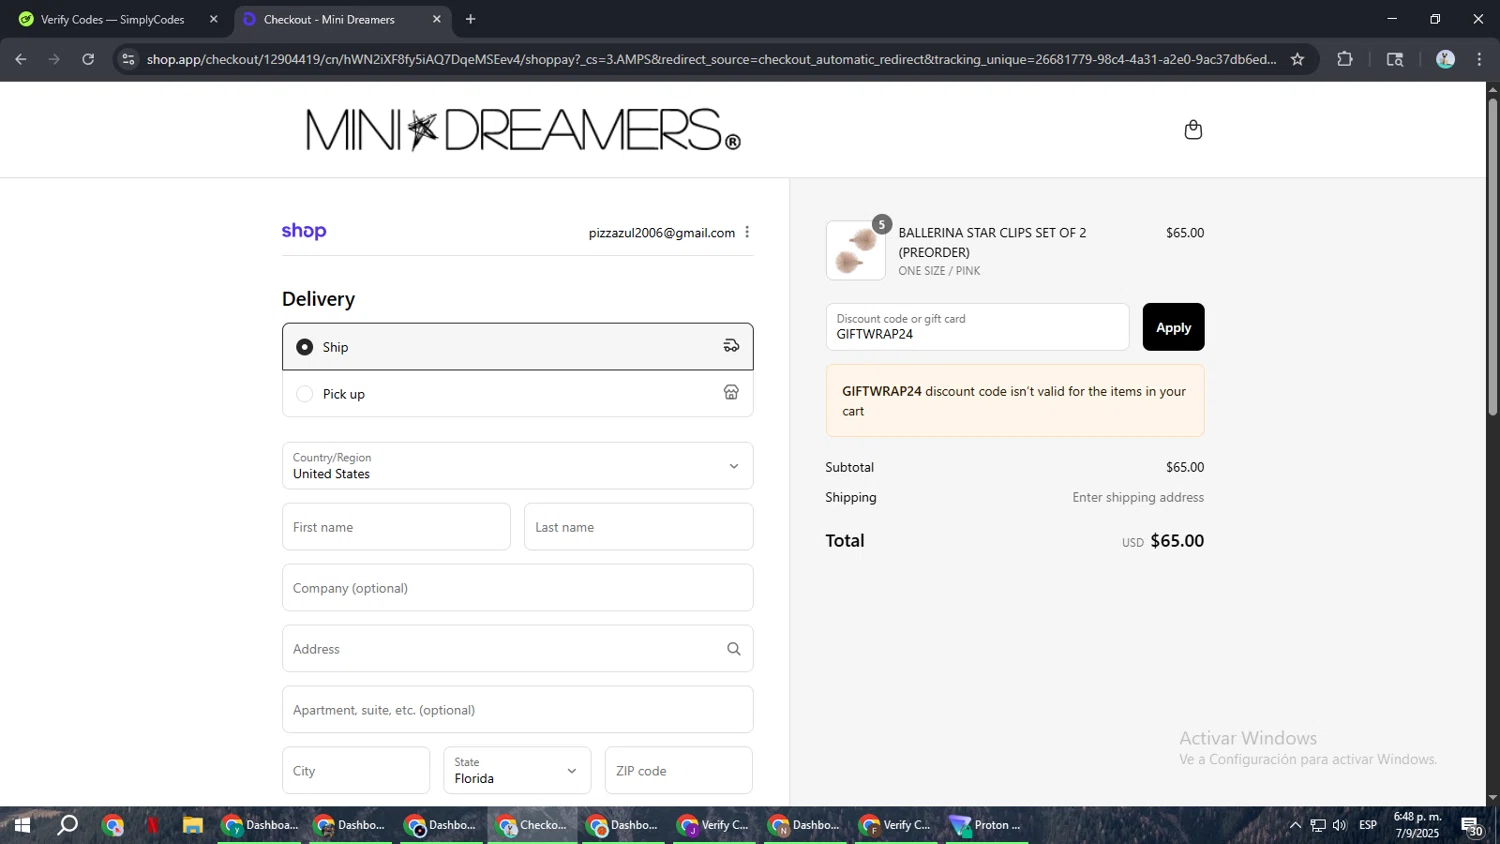Screen dimensions: 1500x844
Task: Go back to the previous page
Action: point(20,59)
